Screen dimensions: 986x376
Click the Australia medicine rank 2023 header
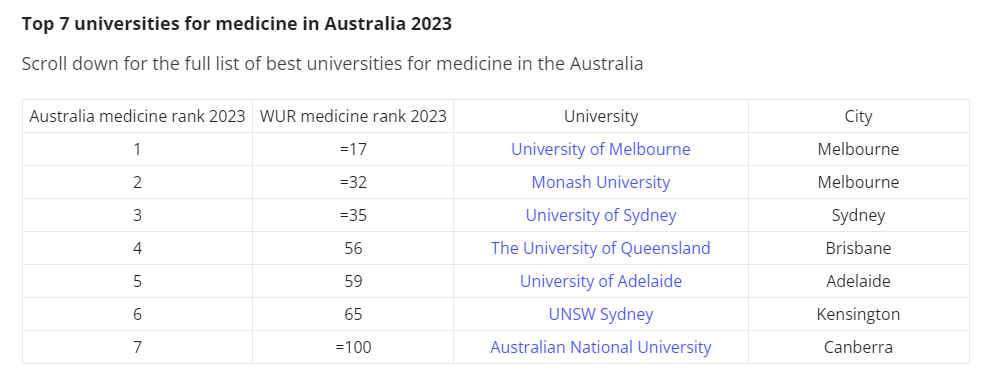(x=138, y=116)
